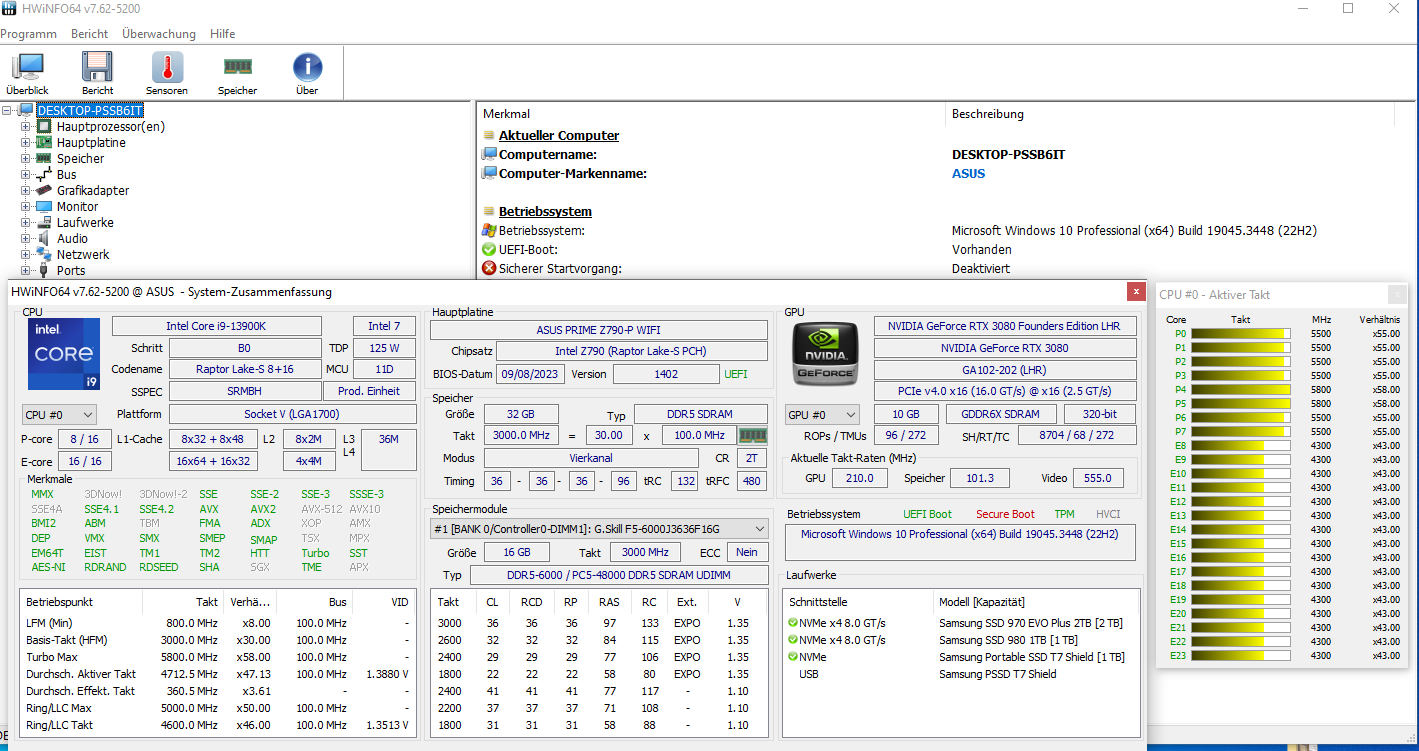Expand the Hauptplatine tree node
Image resolution: width=1419 pixels, height=751 pixels.
(25, 143)
